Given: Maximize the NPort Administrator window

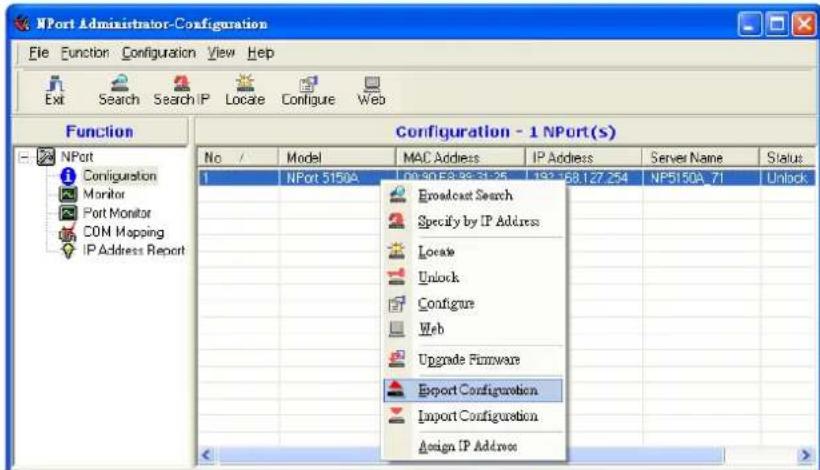Looking at the screenshot, I should (777, 24).
